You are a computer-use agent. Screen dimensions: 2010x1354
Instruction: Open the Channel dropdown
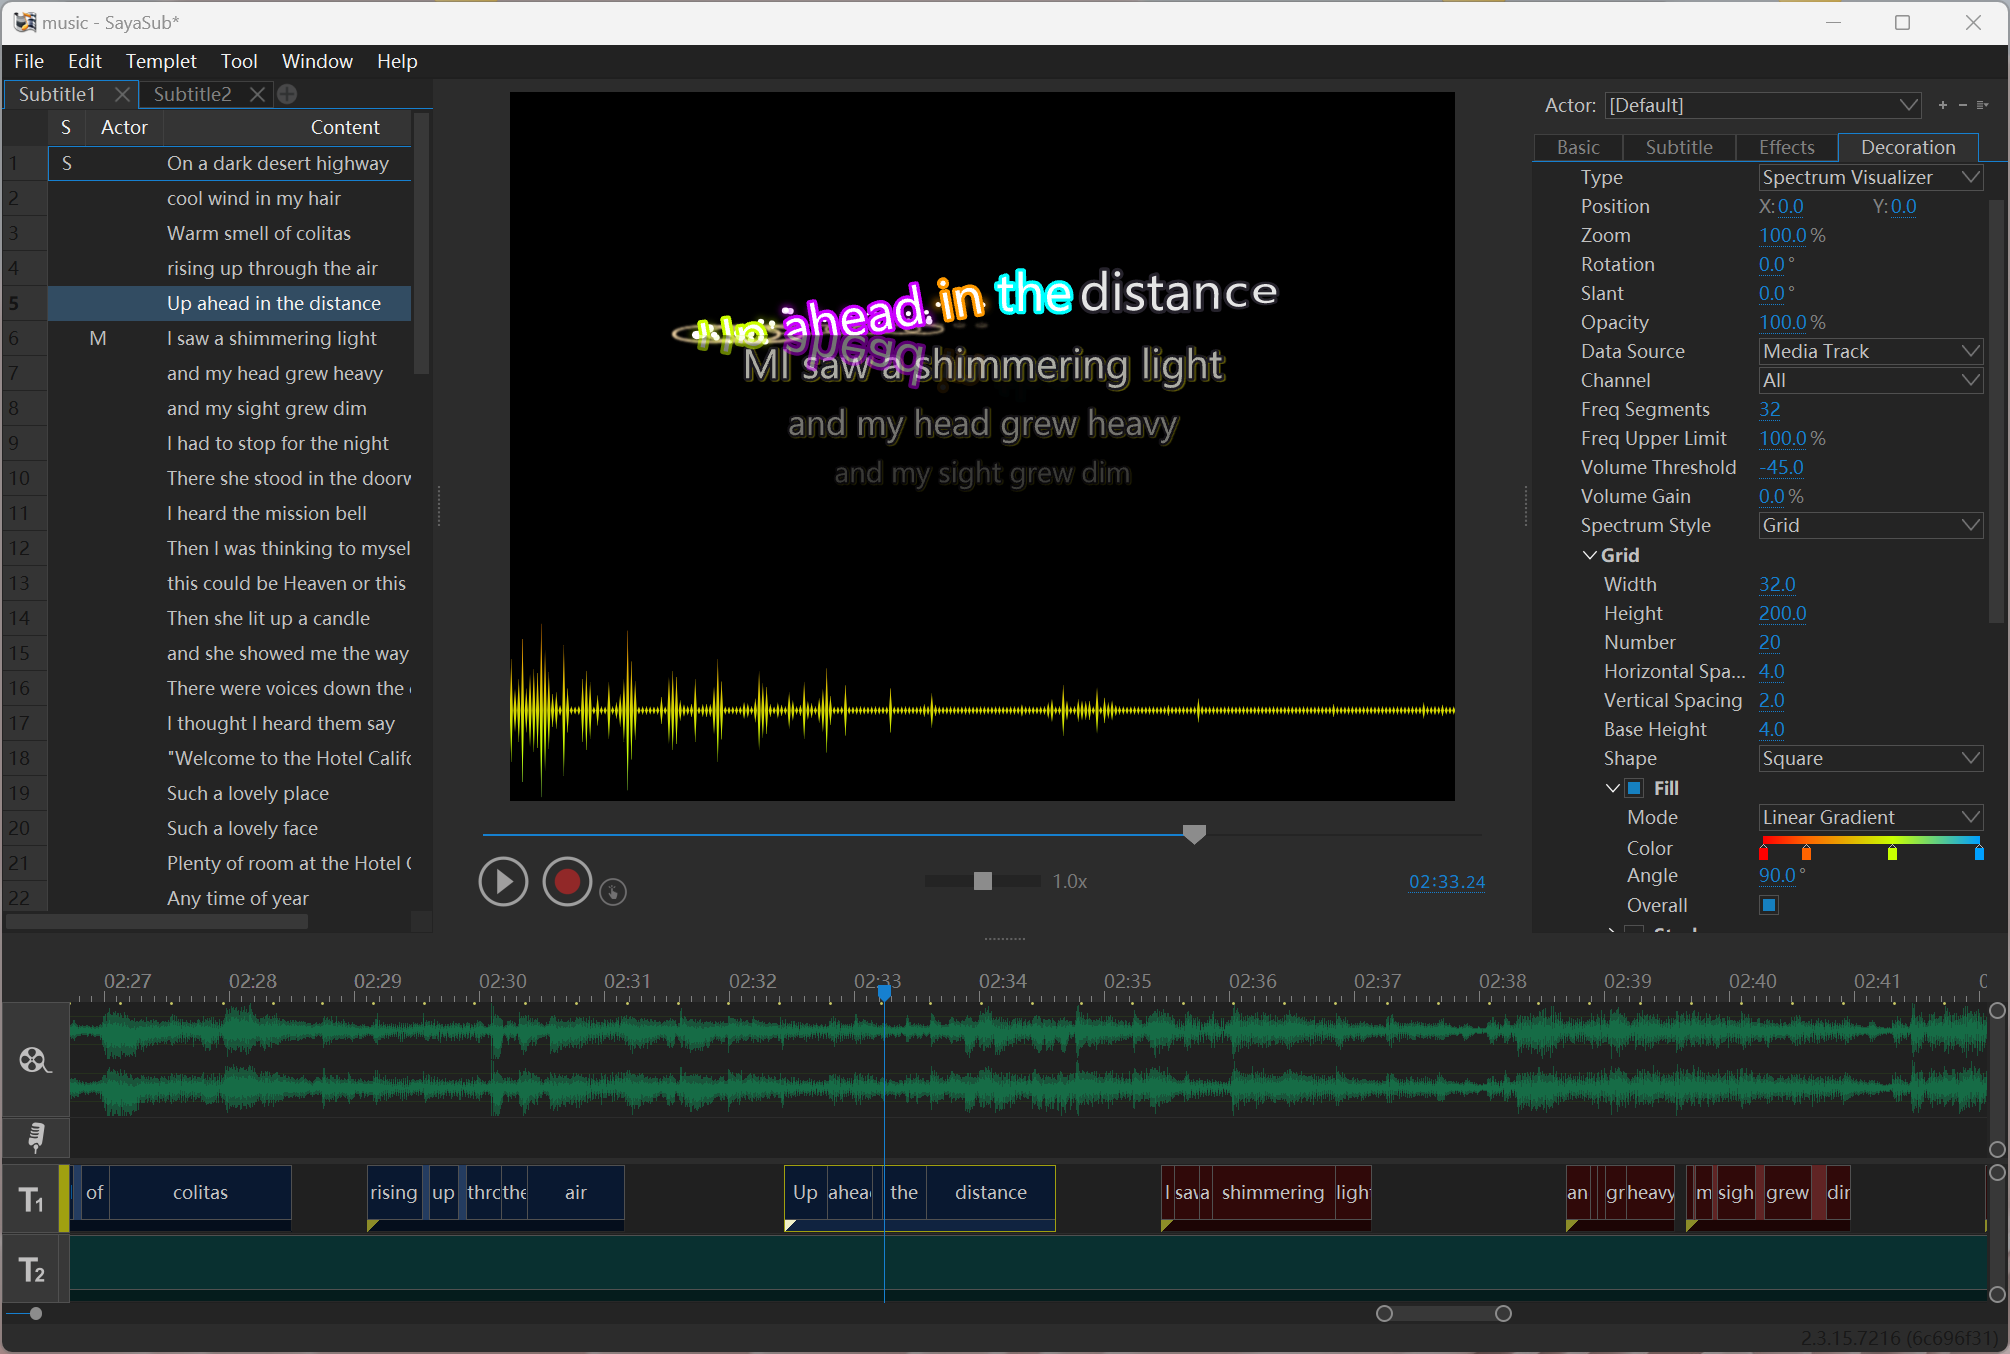[x=1870, y=380]
